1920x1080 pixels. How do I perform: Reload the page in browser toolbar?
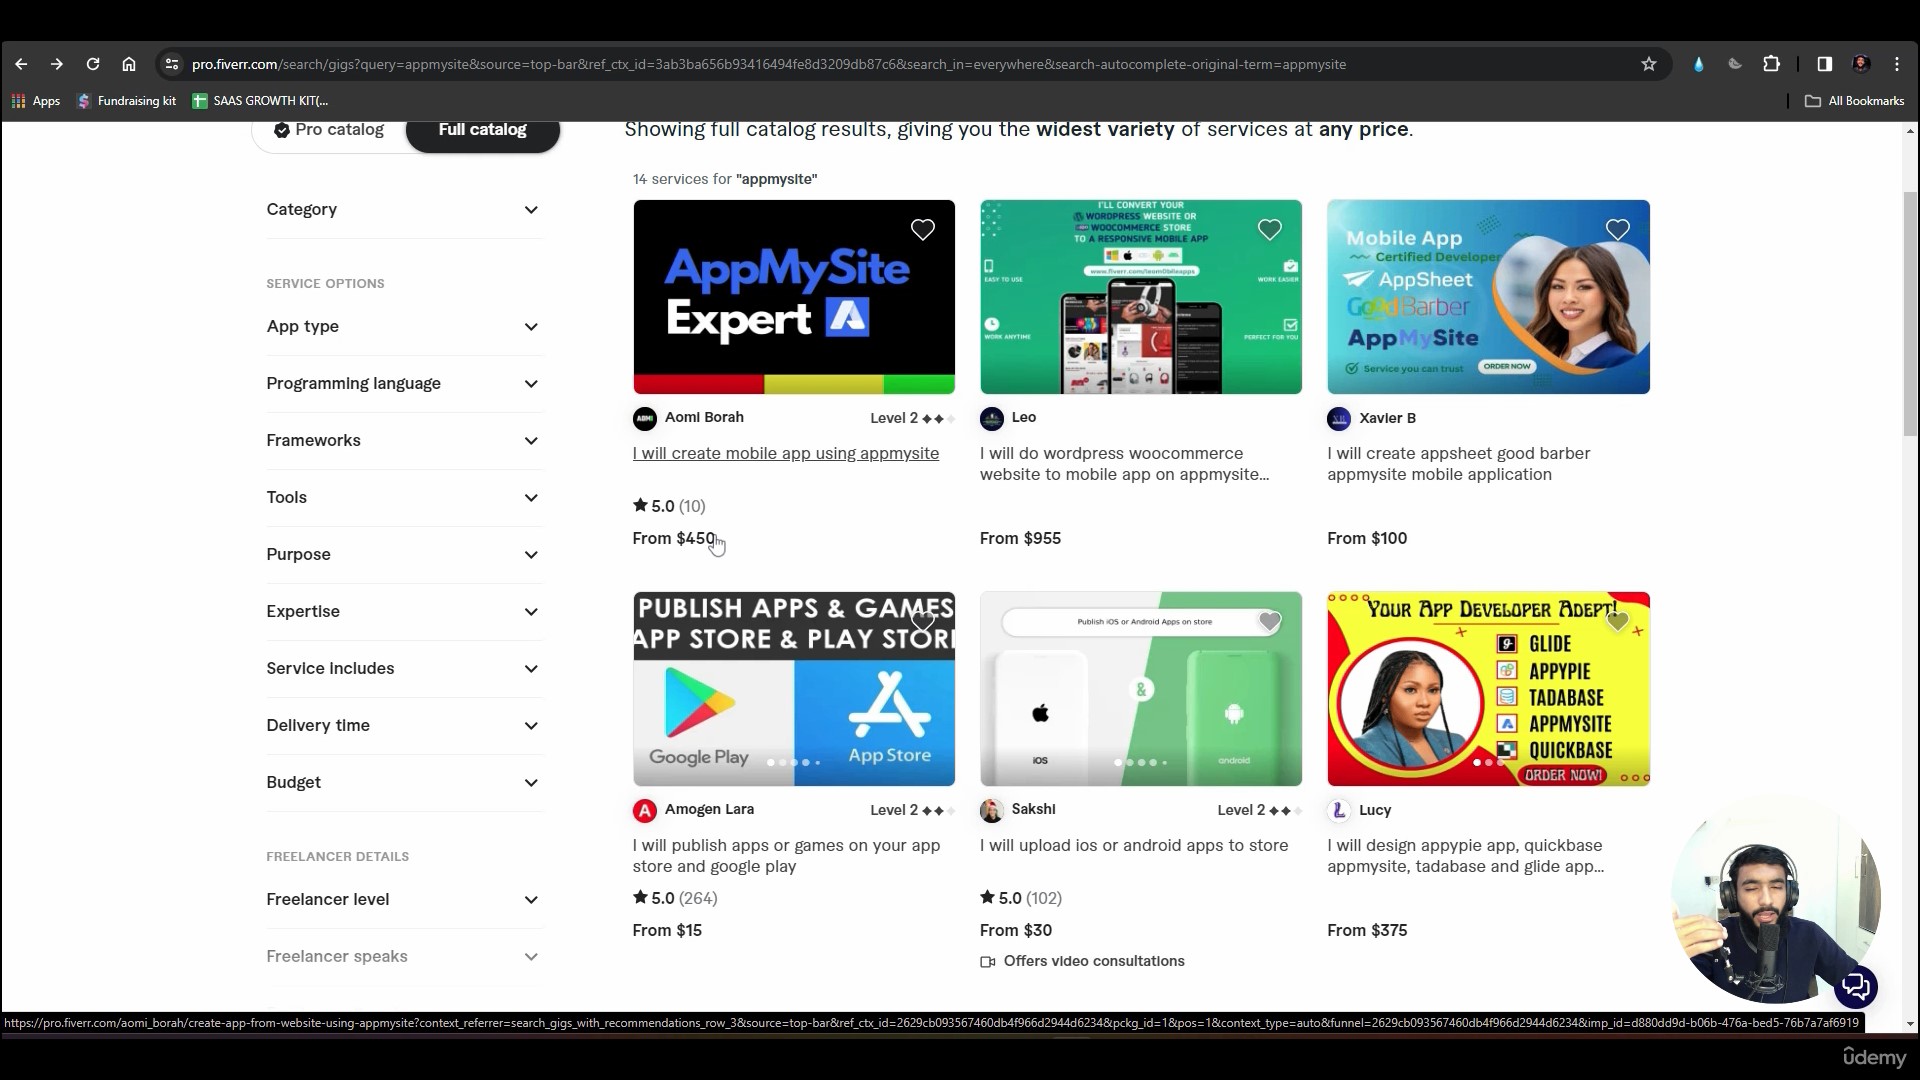(93, 64)
